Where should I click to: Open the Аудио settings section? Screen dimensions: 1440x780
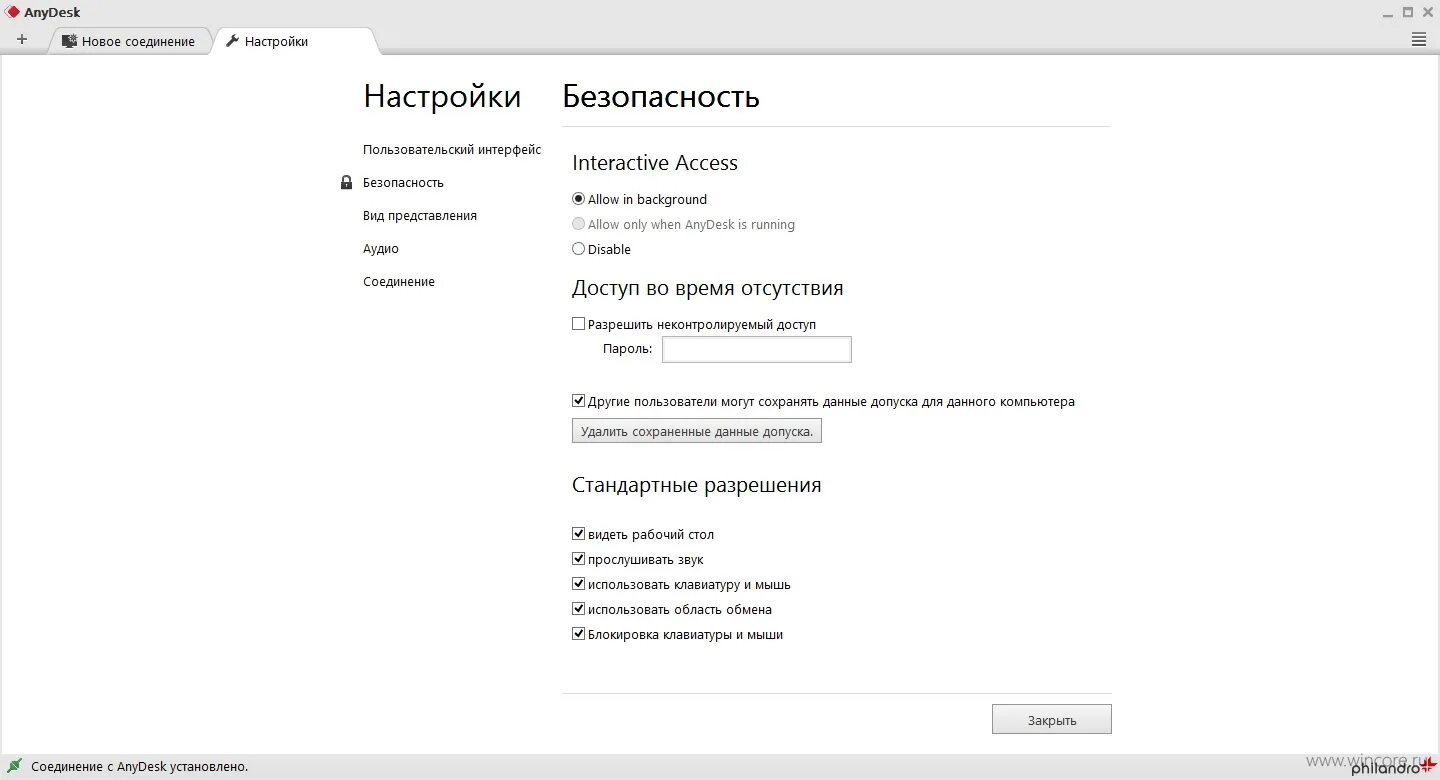[x=380, y=248]
